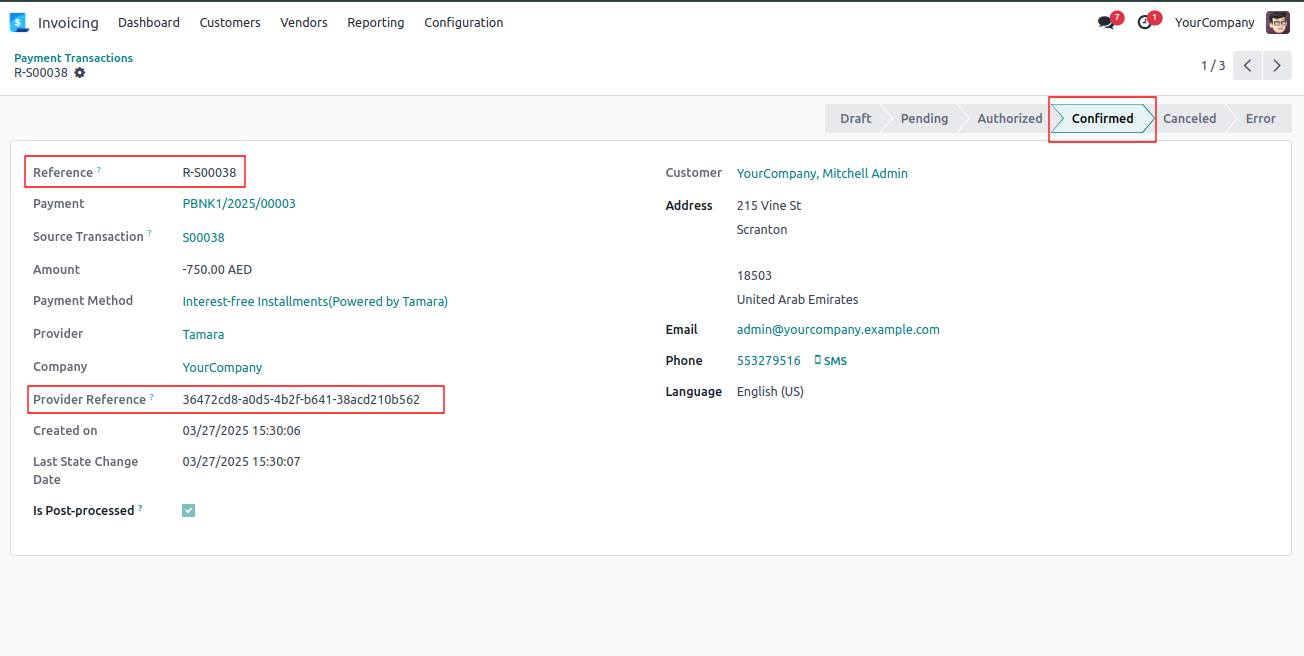Toggle the Is Post-processed checkbox
This screenshot has width=1304, height=656.
coord(189,510)
